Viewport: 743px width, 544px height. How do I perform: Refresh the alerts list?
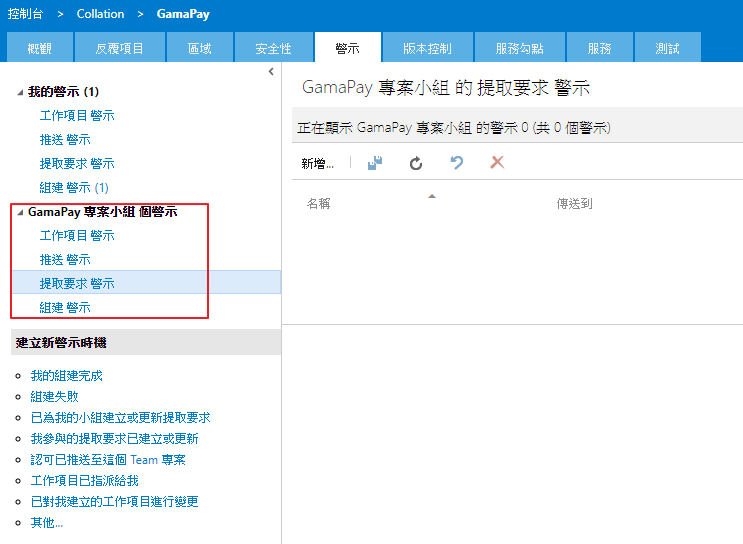coord(416,163)
